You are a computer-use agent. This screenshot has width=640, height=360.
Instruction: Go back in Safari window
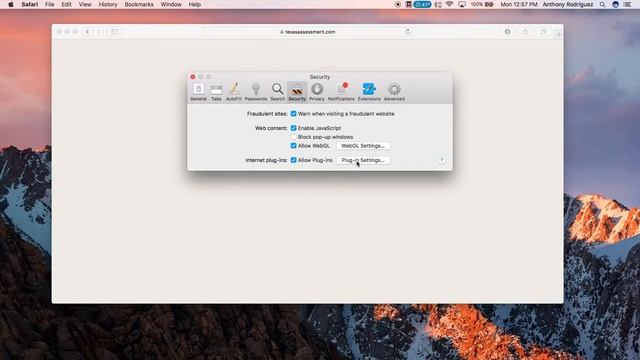tap(87, 32)
